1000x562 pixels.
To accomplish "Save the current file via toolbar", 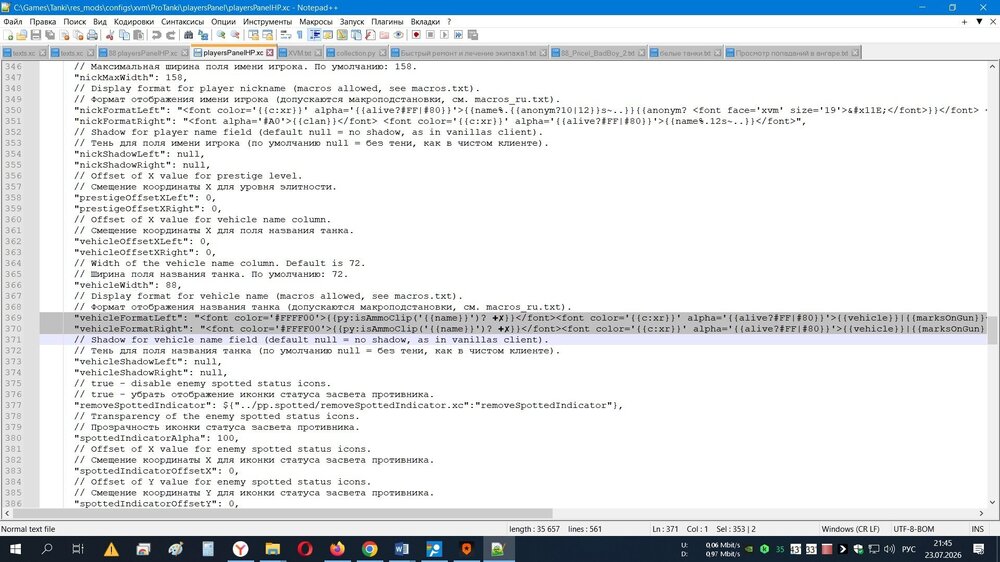I will point(36,35).
